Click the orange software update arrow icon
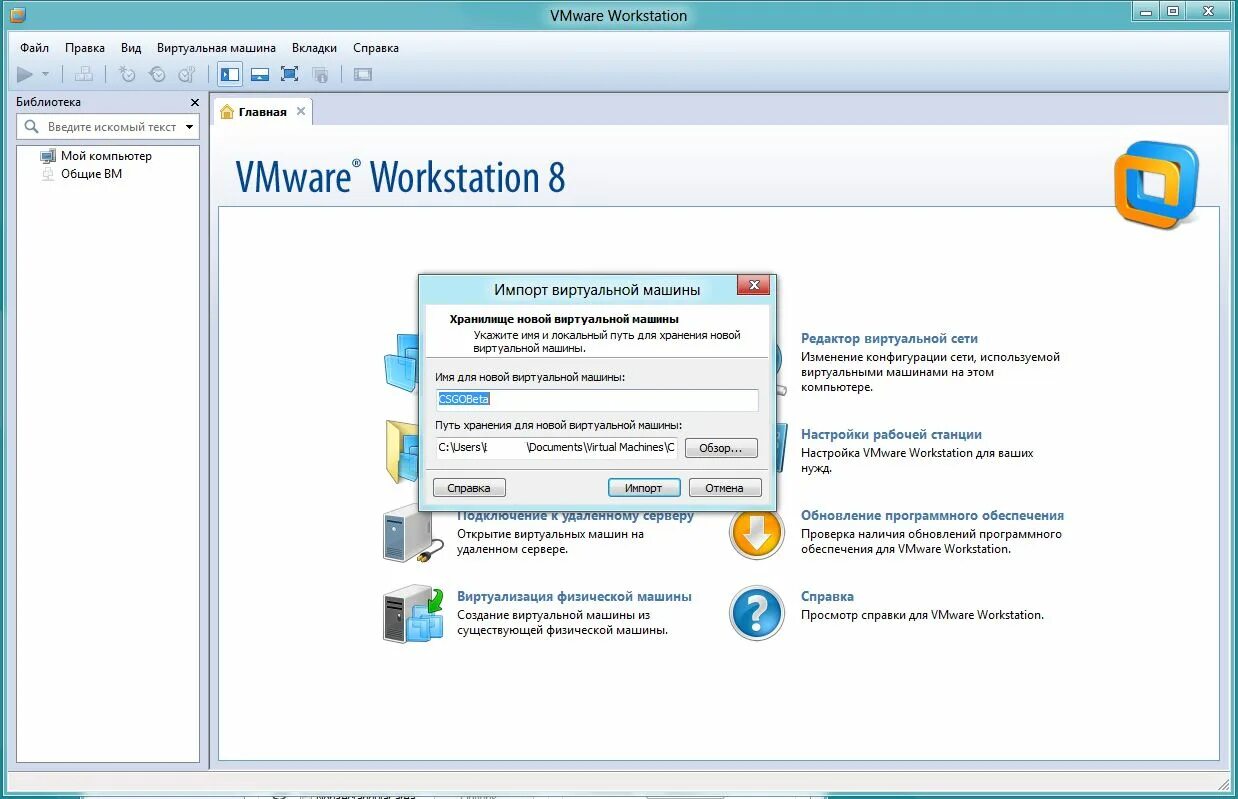Image resolution: width=1238 pixels, height=799 pixels. (x=757, y=532)
